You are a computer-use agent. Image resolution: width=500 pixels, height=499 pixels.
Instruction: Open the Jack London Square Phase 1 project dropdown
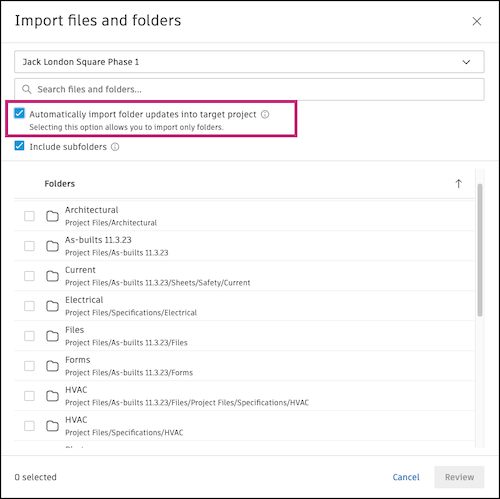pos(249,62)
